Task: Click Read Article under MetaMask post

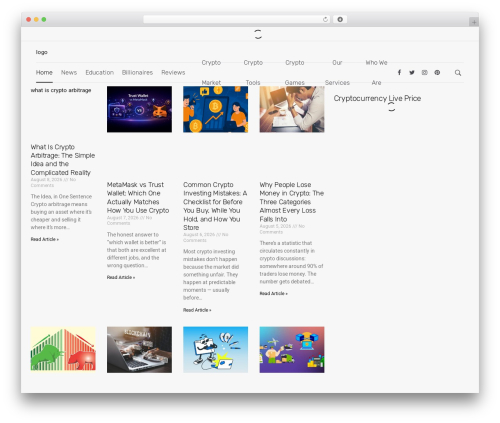Action: 121,277
